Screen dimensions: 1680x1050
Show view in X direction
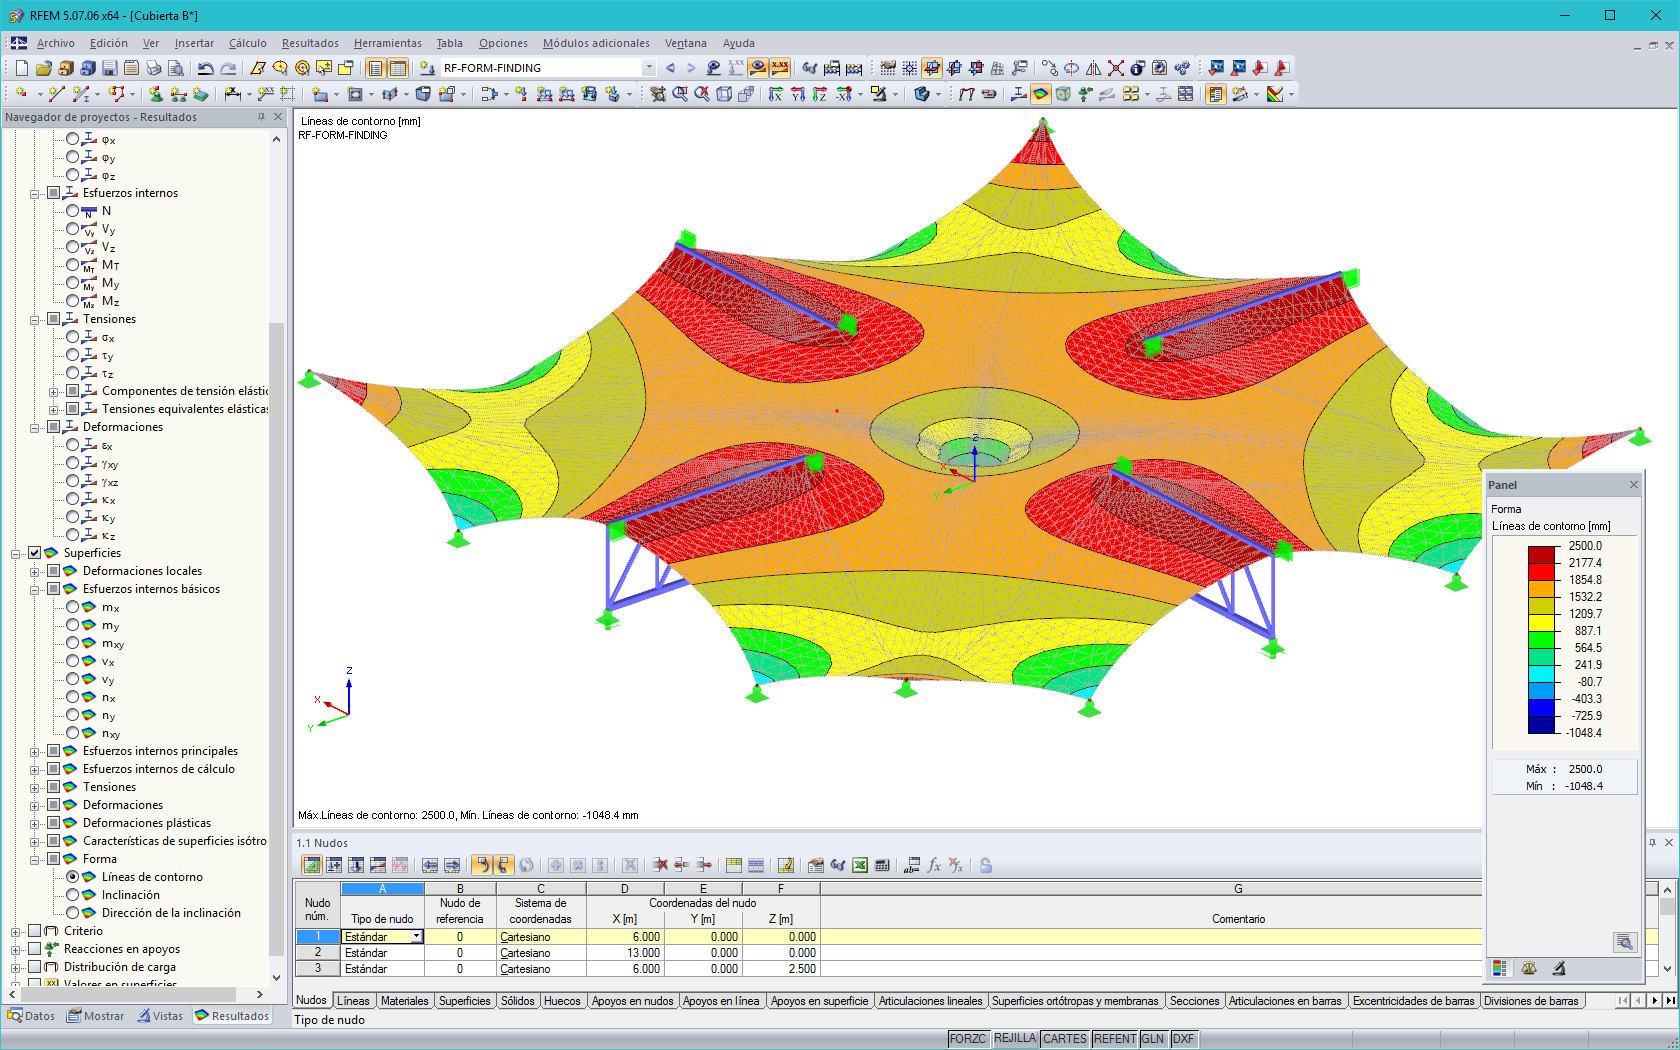[x=776, y=94]
